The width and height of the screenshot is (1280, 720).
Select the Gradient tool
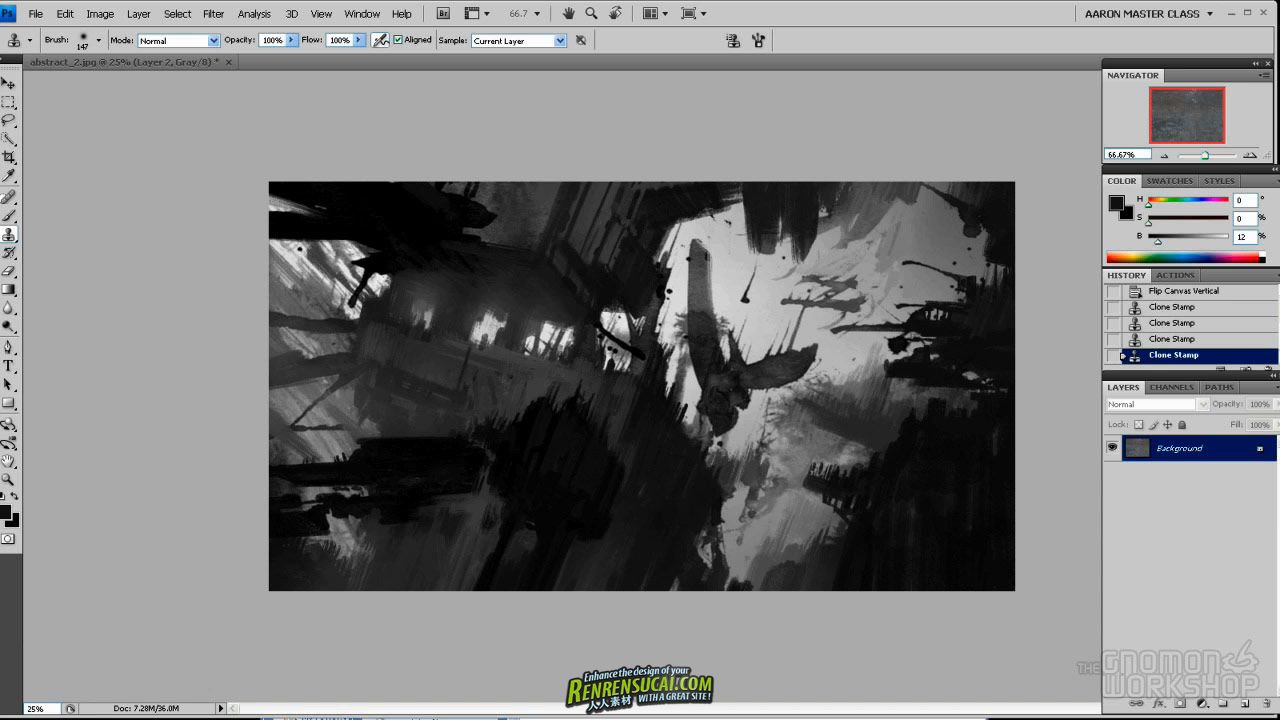(9, 289)
